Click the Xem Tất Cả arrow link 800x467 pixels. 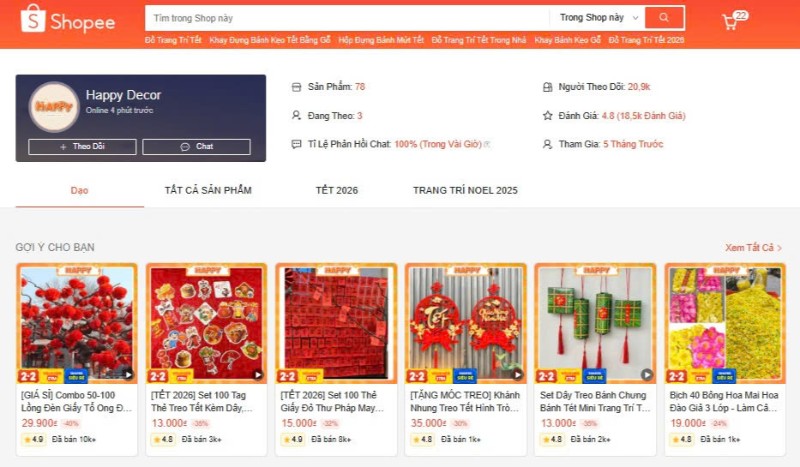[x=753, y=248]
